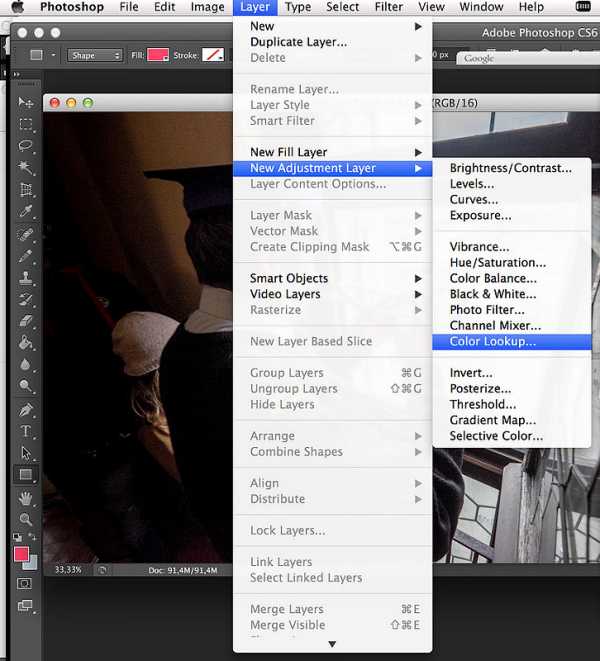This screenshot has height=661, width=600.
Task: Choose the Hand tool
Action: point(25,498)
